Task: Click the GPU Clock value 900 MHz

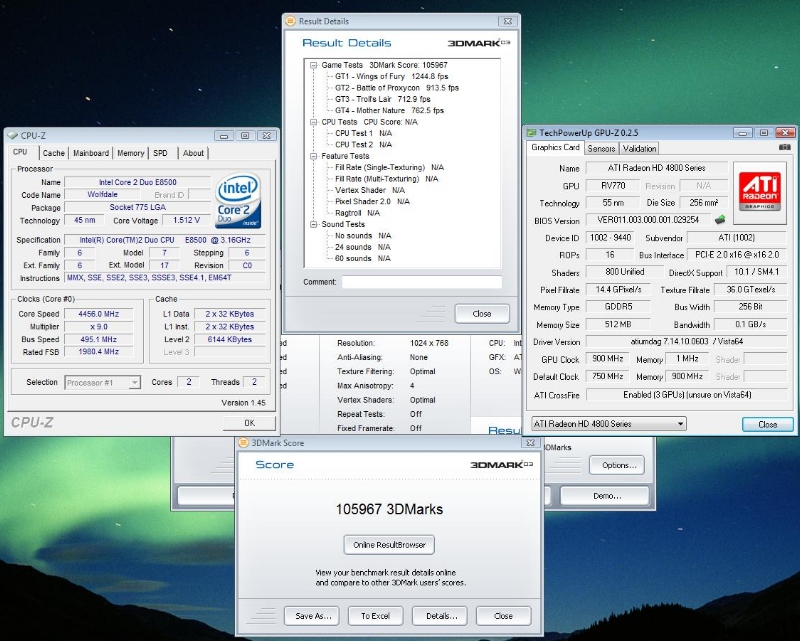Action: tap(607, 359)
